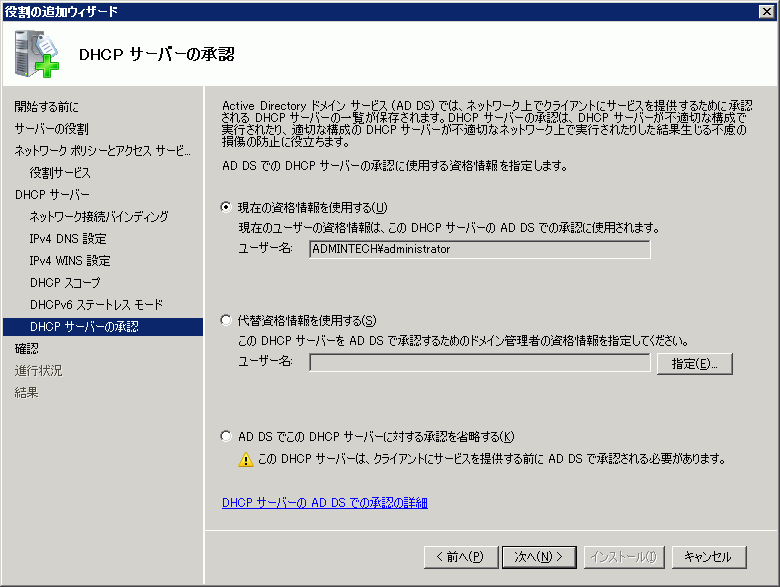Select highlighted DHCP サーバーの承認 step
The image size is (780, 587).
tap(103, 327)
